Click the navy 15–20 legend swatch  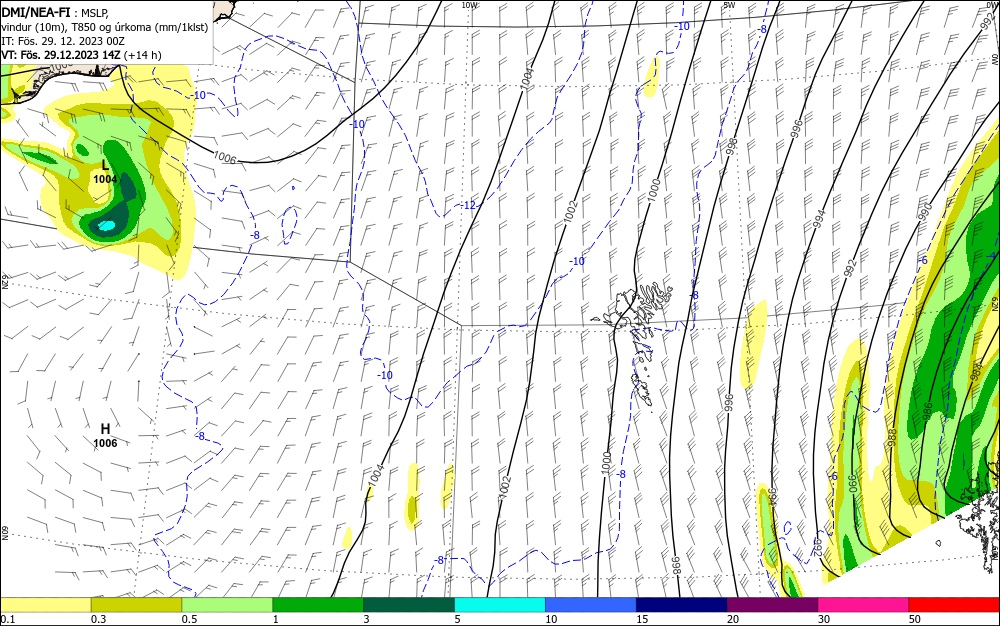[682, 605]
